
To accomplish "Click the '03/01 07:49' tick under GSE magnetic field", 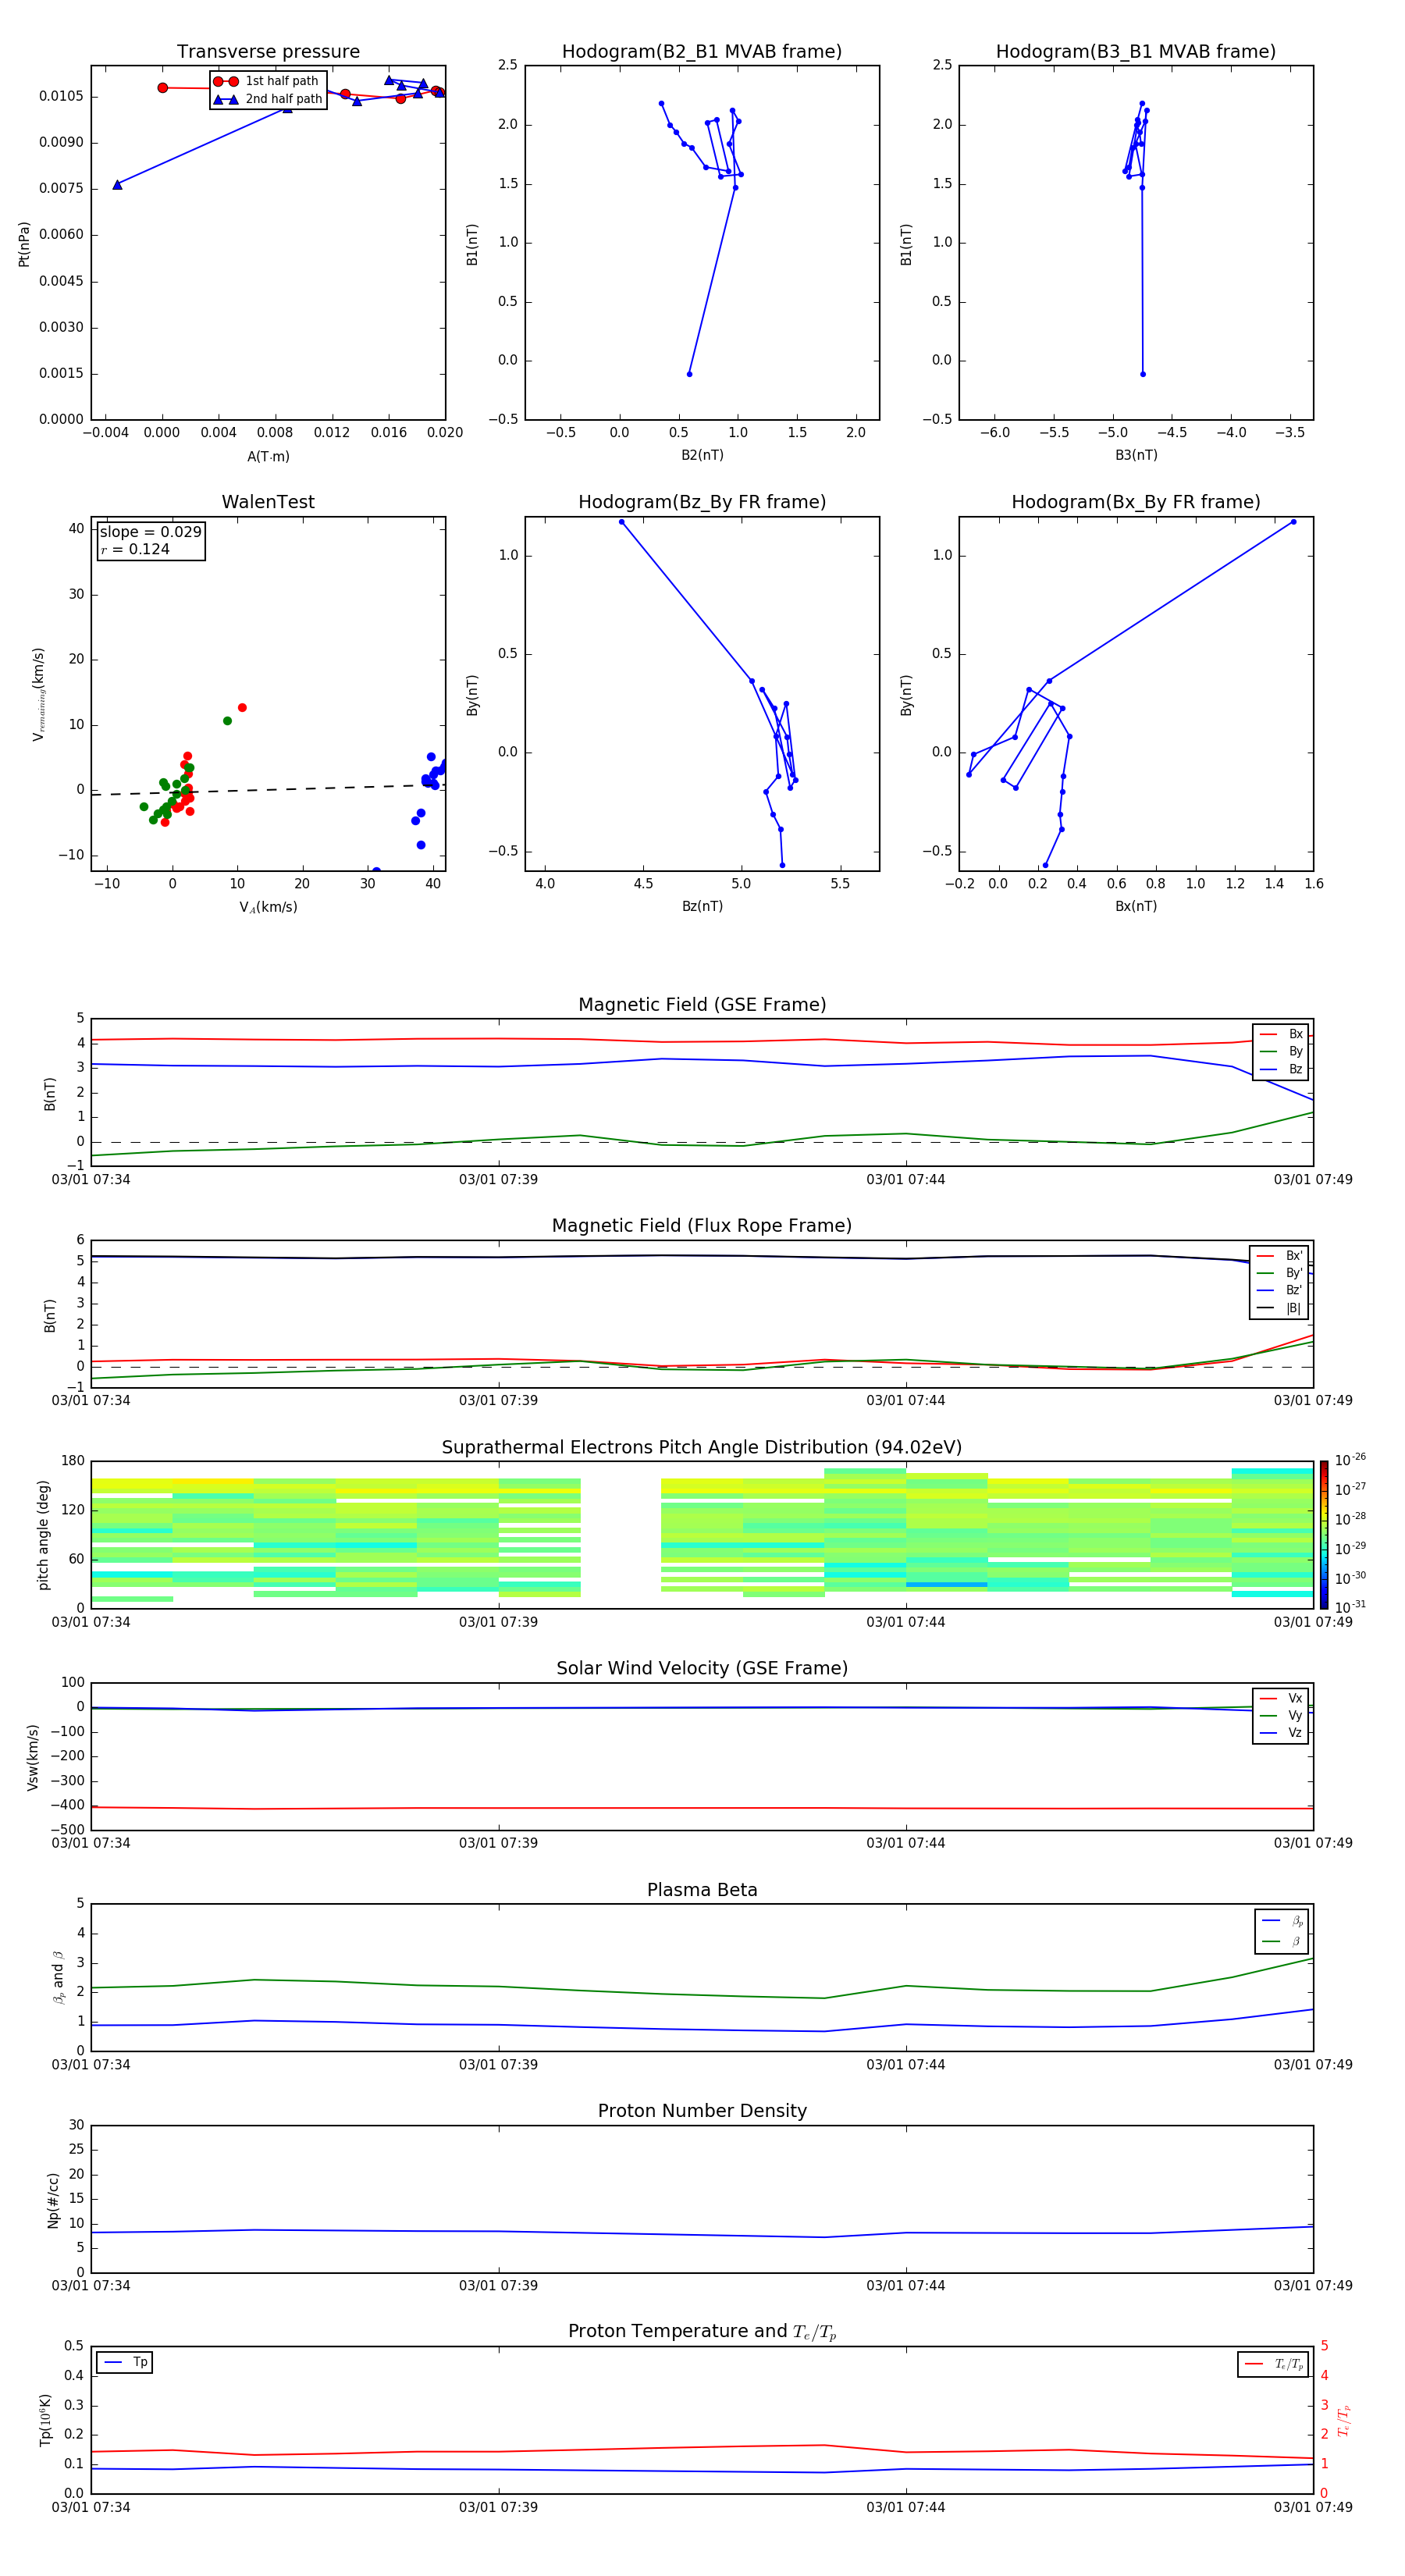I will (x=1313, y=1179).
